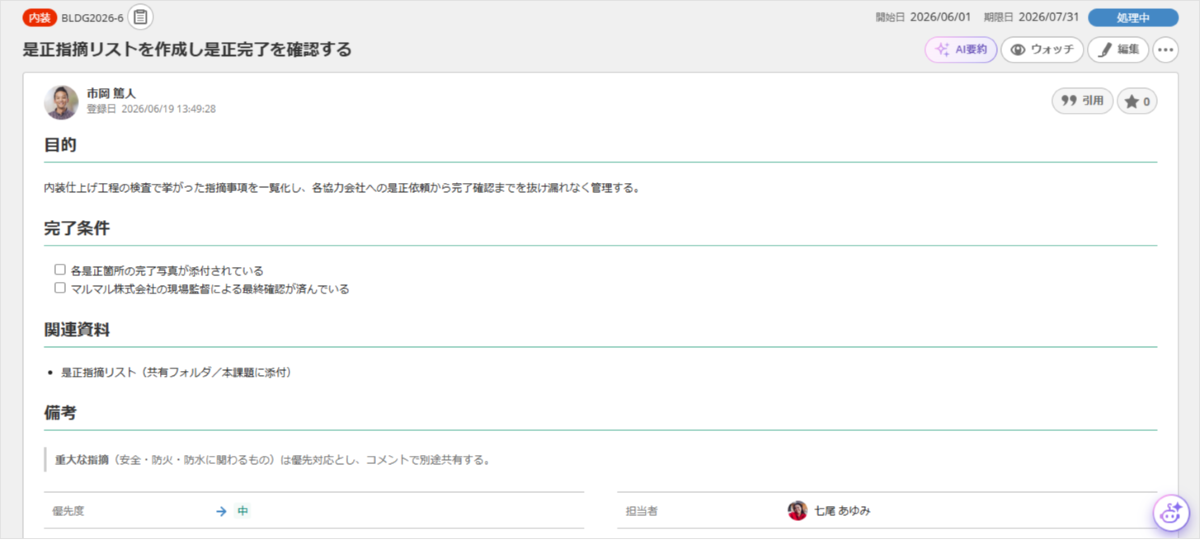The height and width of the screenshot is (540, 1200).
Task: Click the 登録日 2026/06/19 13:49:28 timestamp
Action: pyautogui.click(x=151, y=109)
